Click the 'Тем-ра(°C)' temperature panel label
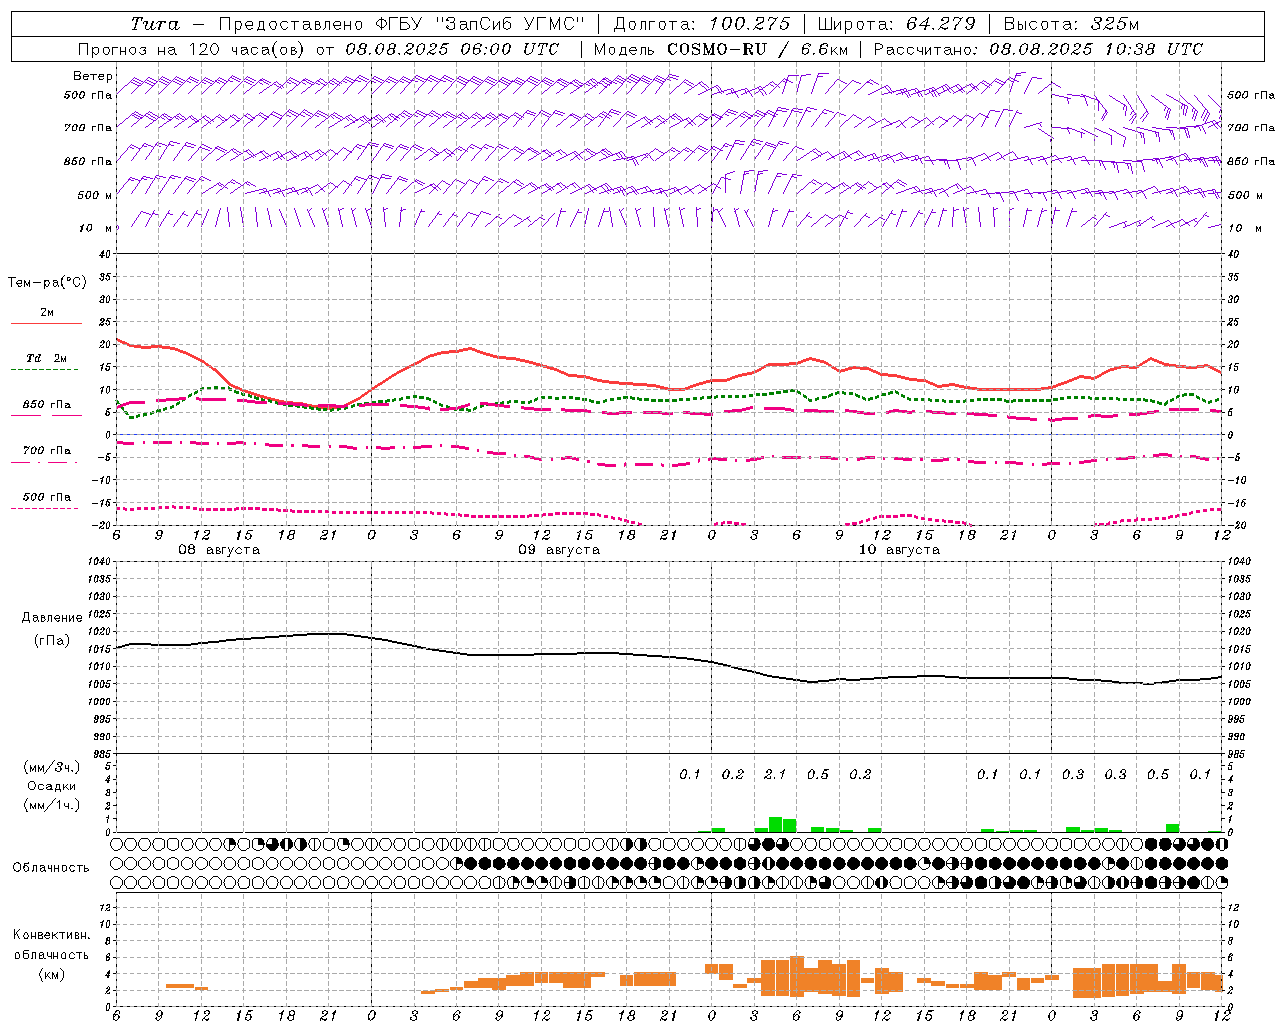 pyautogui.click(x=47, y=283)
